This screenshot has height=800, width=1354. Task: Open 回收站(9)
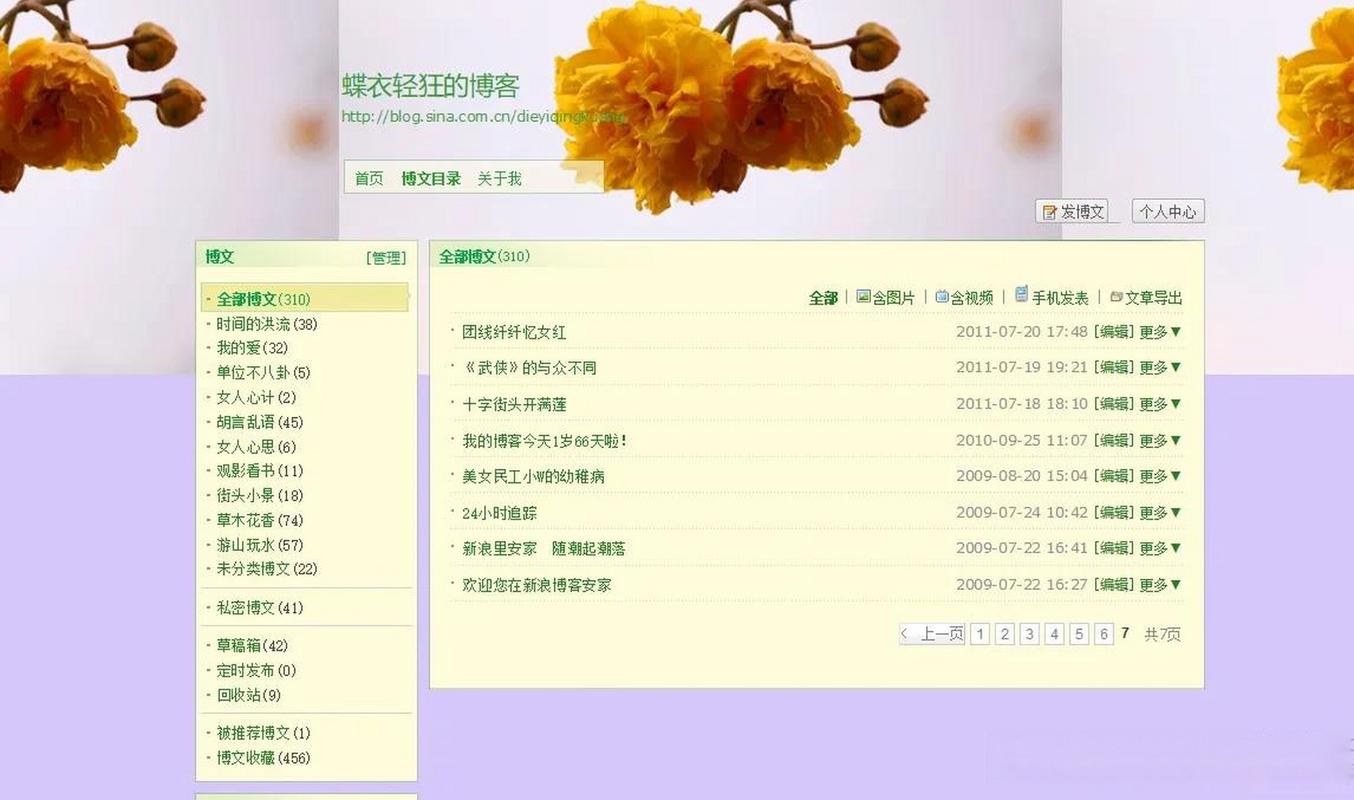249,695
